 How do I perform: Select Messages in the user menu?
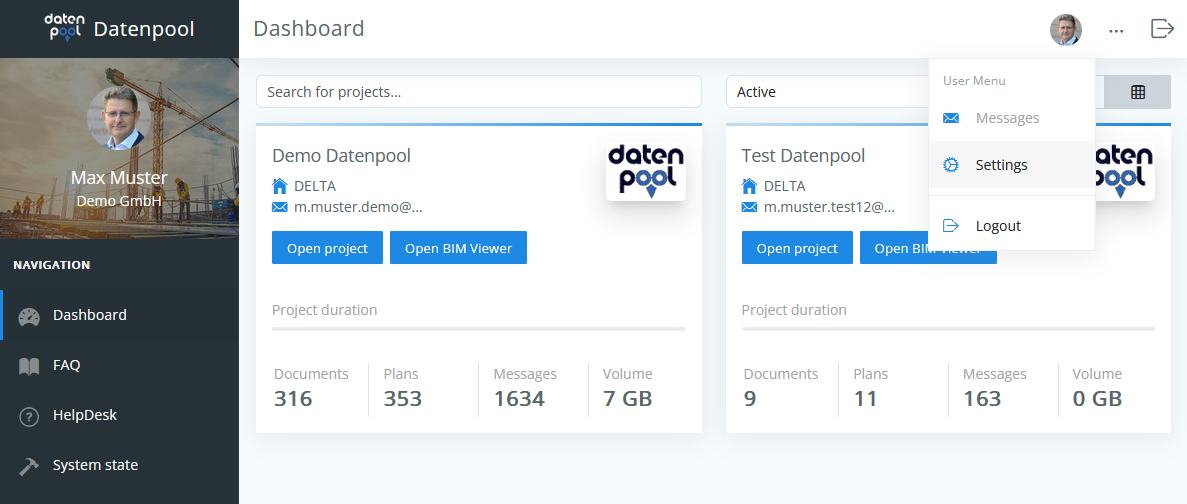pos(1007,118)
